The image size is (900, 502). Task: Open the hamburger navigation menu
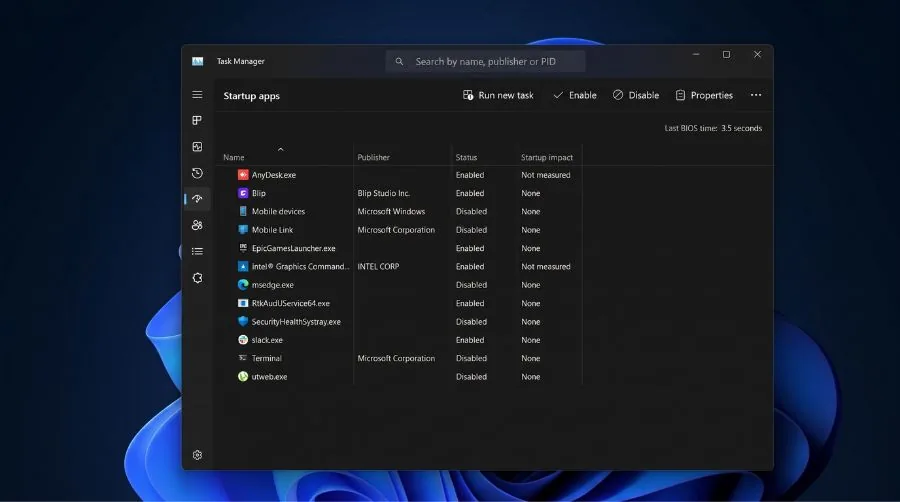click(197, 95)
